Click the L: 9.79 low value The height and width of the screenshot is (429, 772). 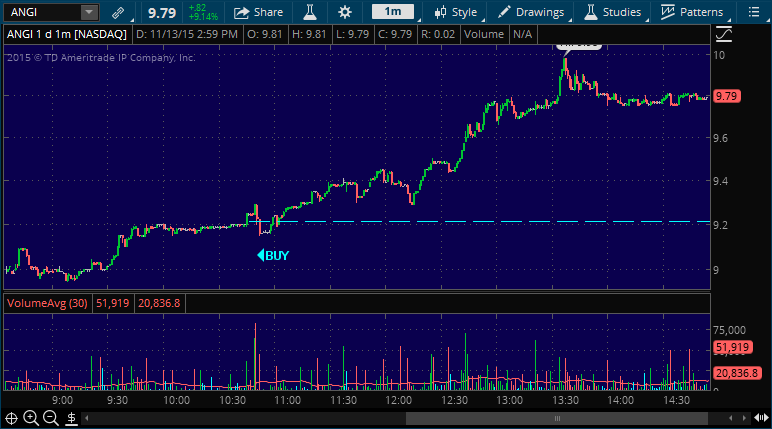click(353, 34)
